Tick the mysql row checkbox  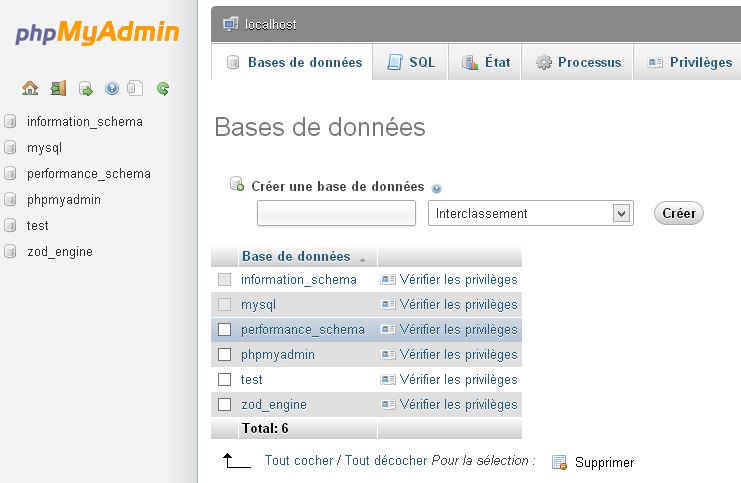224,305
